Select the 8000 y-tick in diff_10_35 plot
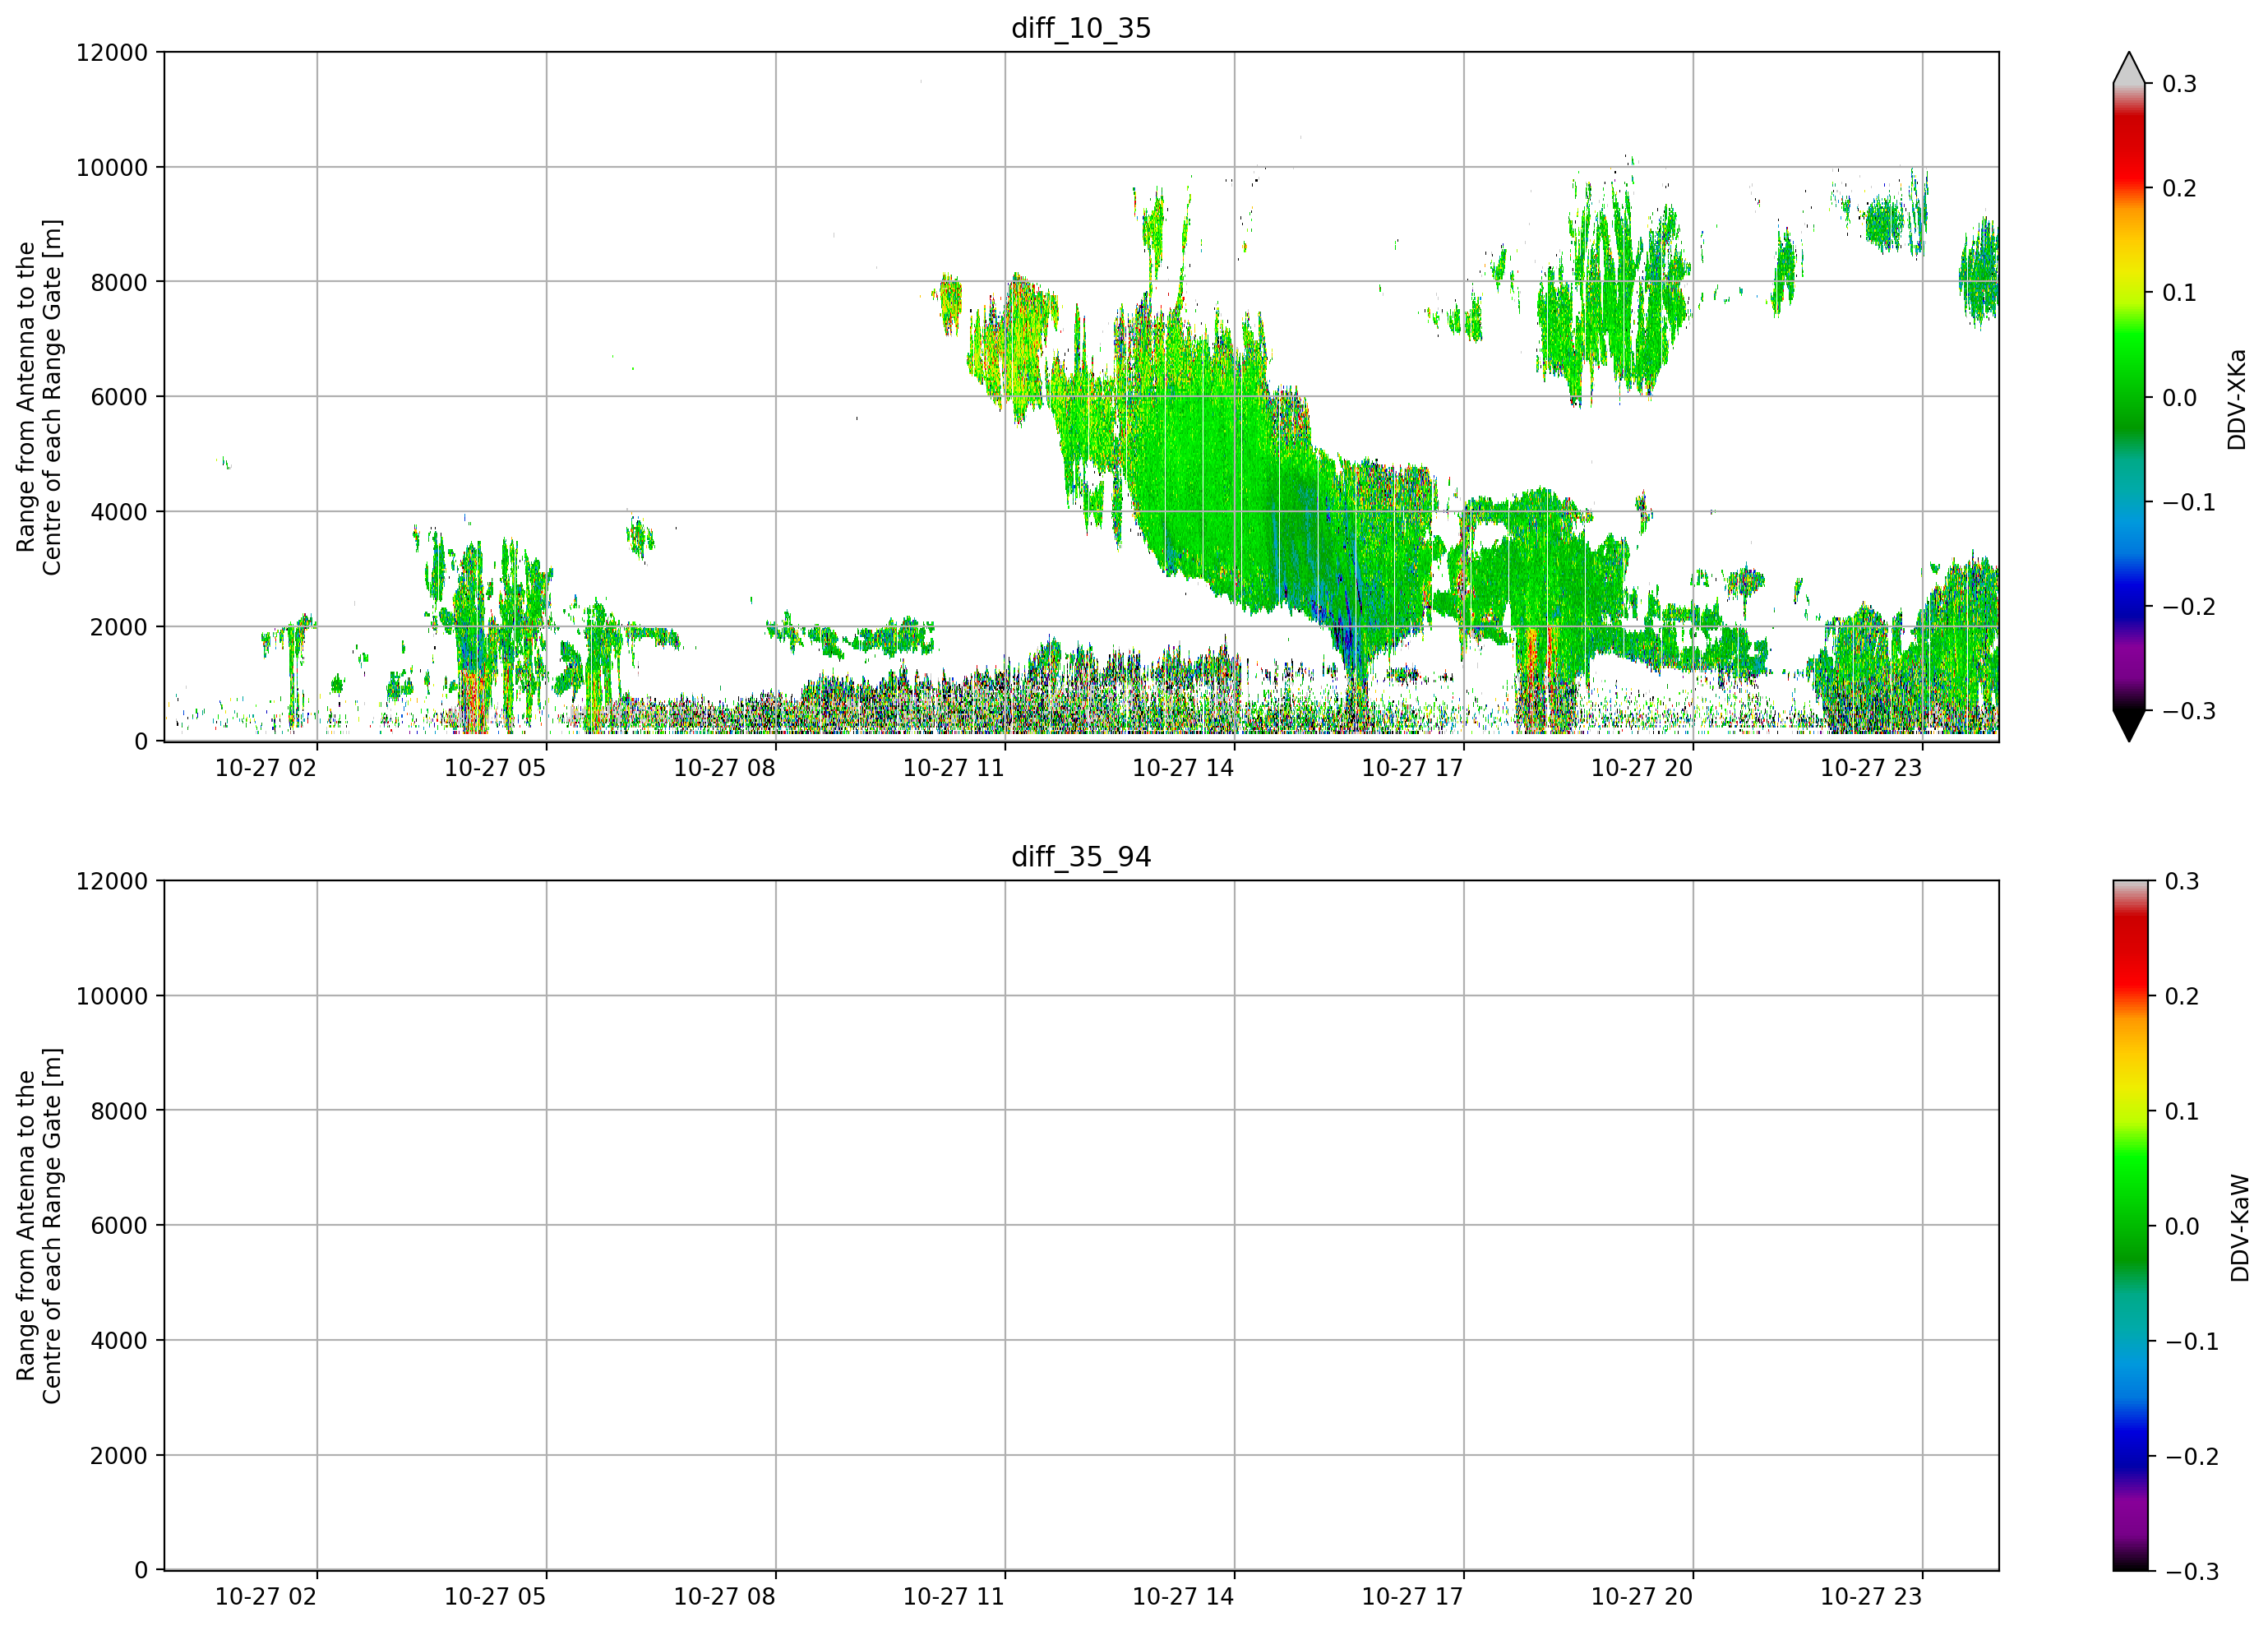Image resolution: width=2268 pixels, height=1626 pixels. tap(119, 282)
